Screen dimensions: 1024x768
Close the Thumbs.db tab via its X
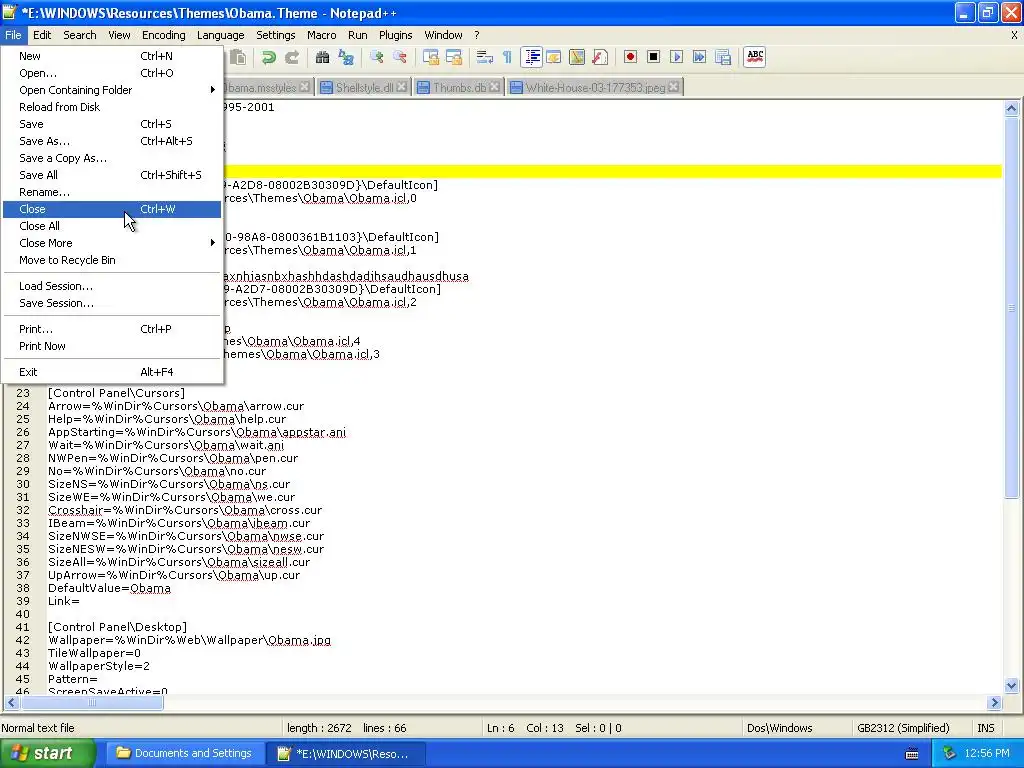click(x=495, y=87)
